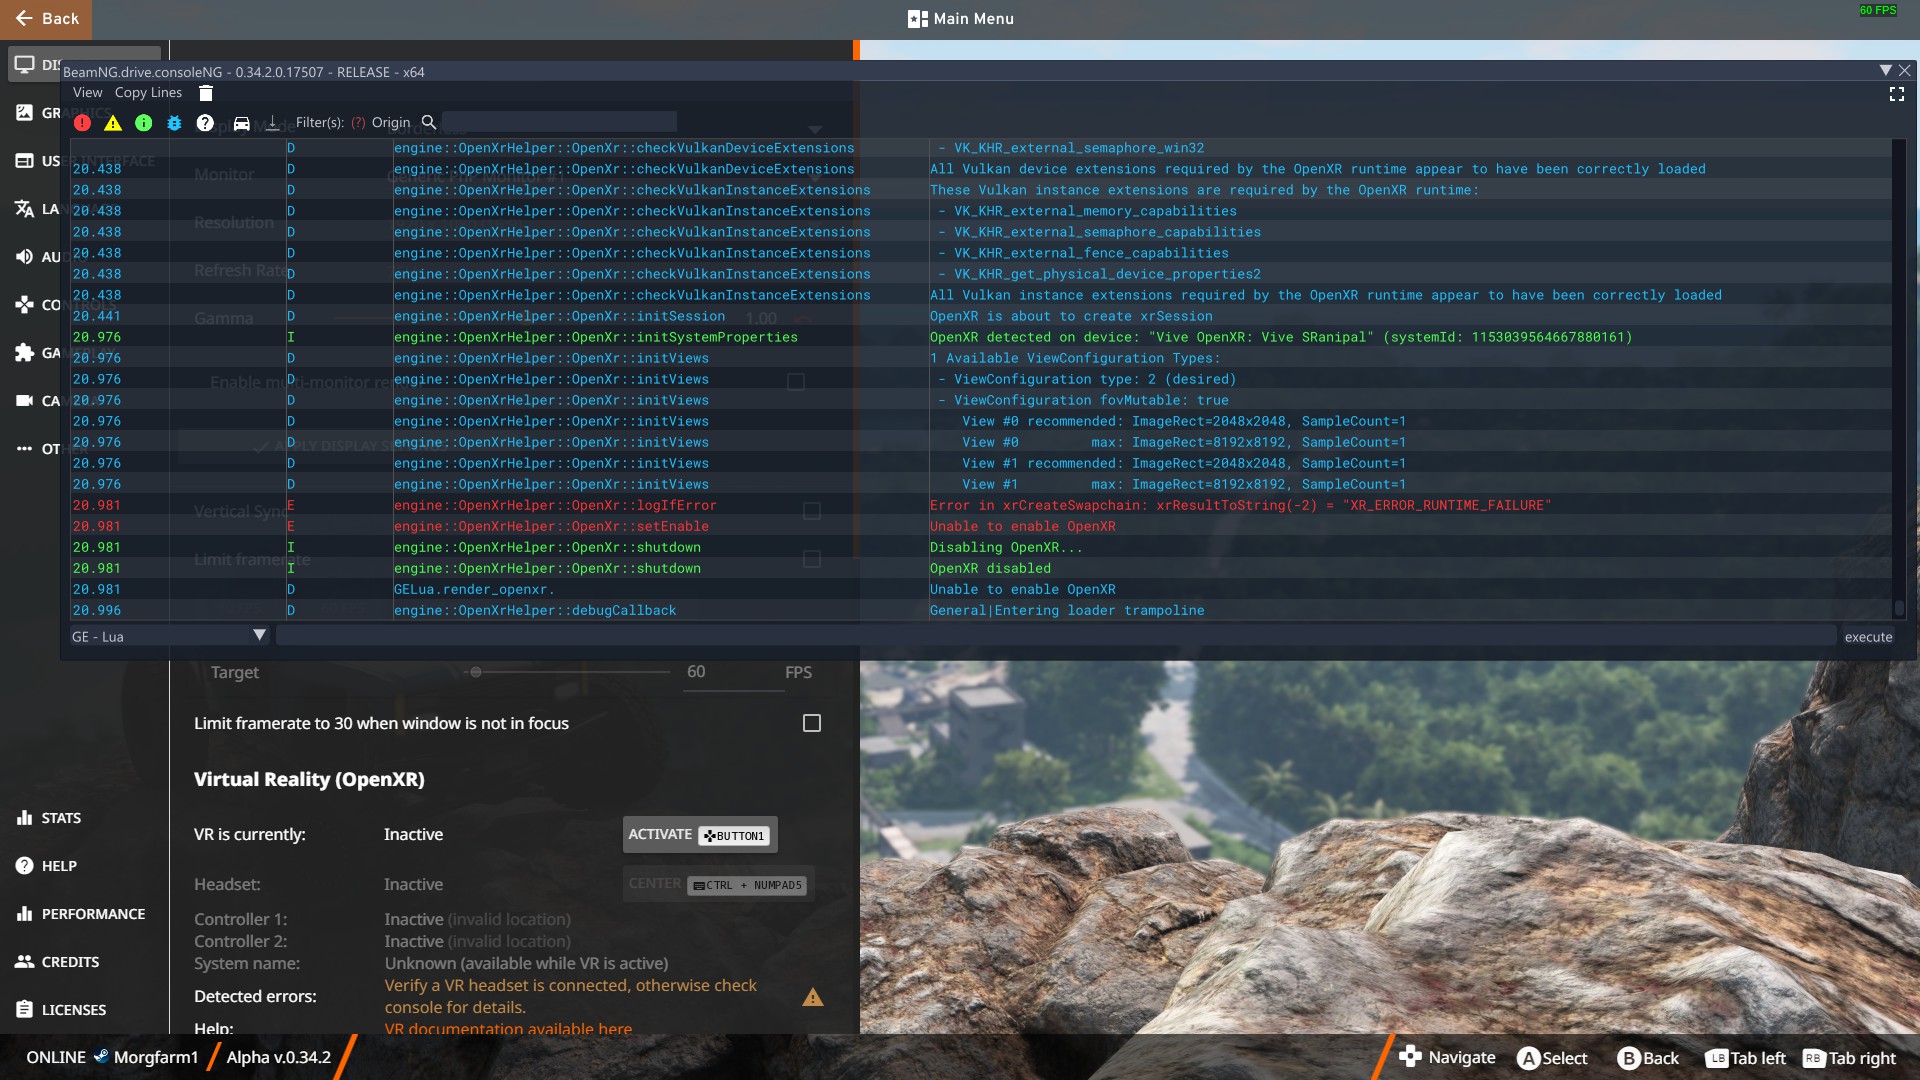Open Other settings ellipsis icon
The image size is (1920, 1080).
click(24, 449)
